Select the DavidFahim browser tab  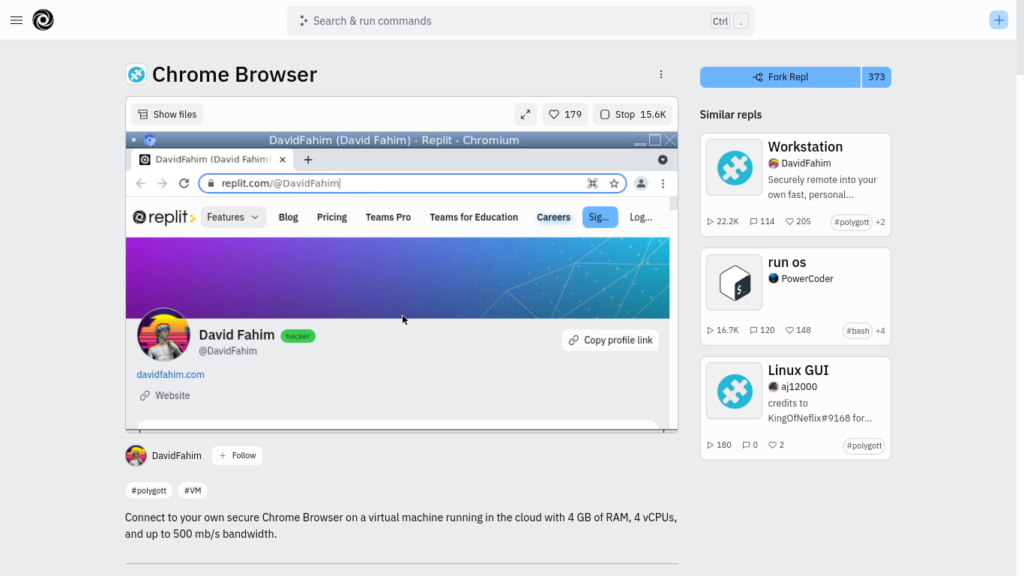[208, 159]
